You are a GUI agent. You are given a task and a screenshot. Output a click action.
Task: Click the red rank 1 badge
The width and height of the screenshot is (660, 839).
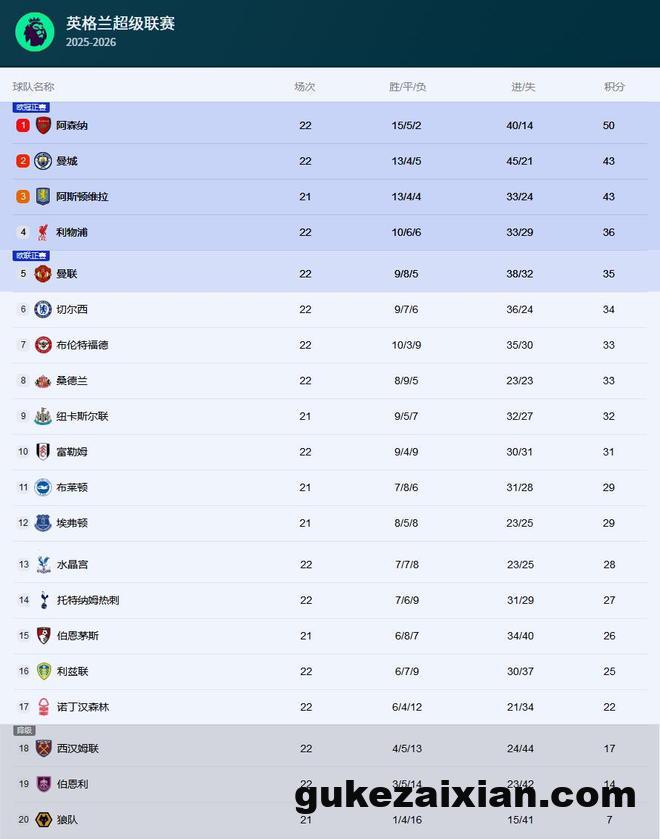click(23, 125)
